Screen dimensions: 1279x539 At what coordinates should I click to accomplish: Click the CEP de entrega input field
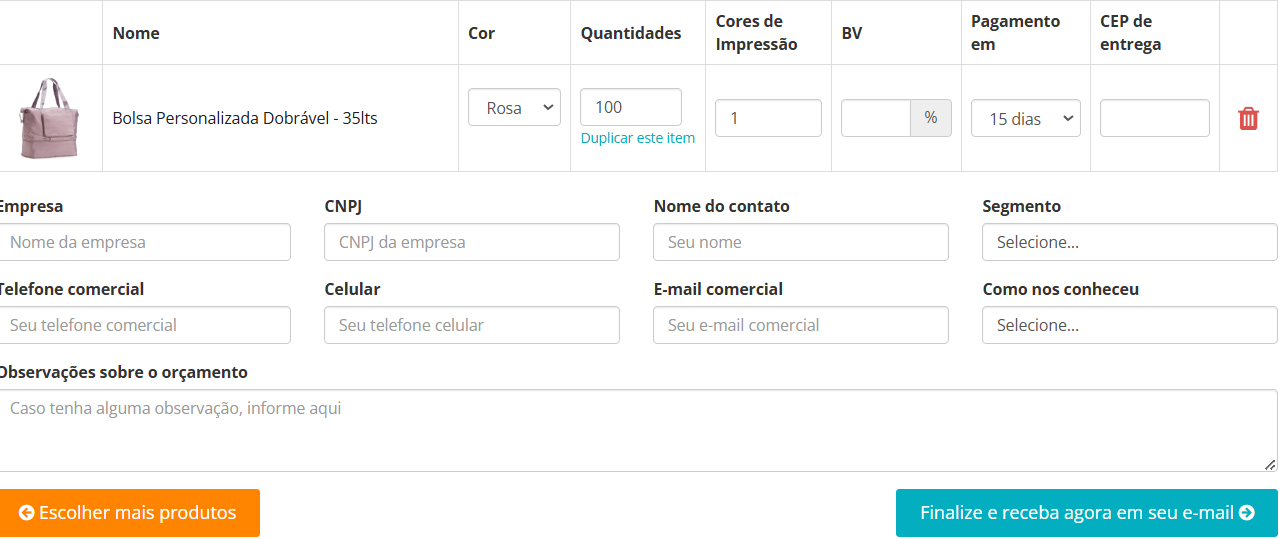(1154, 118)
